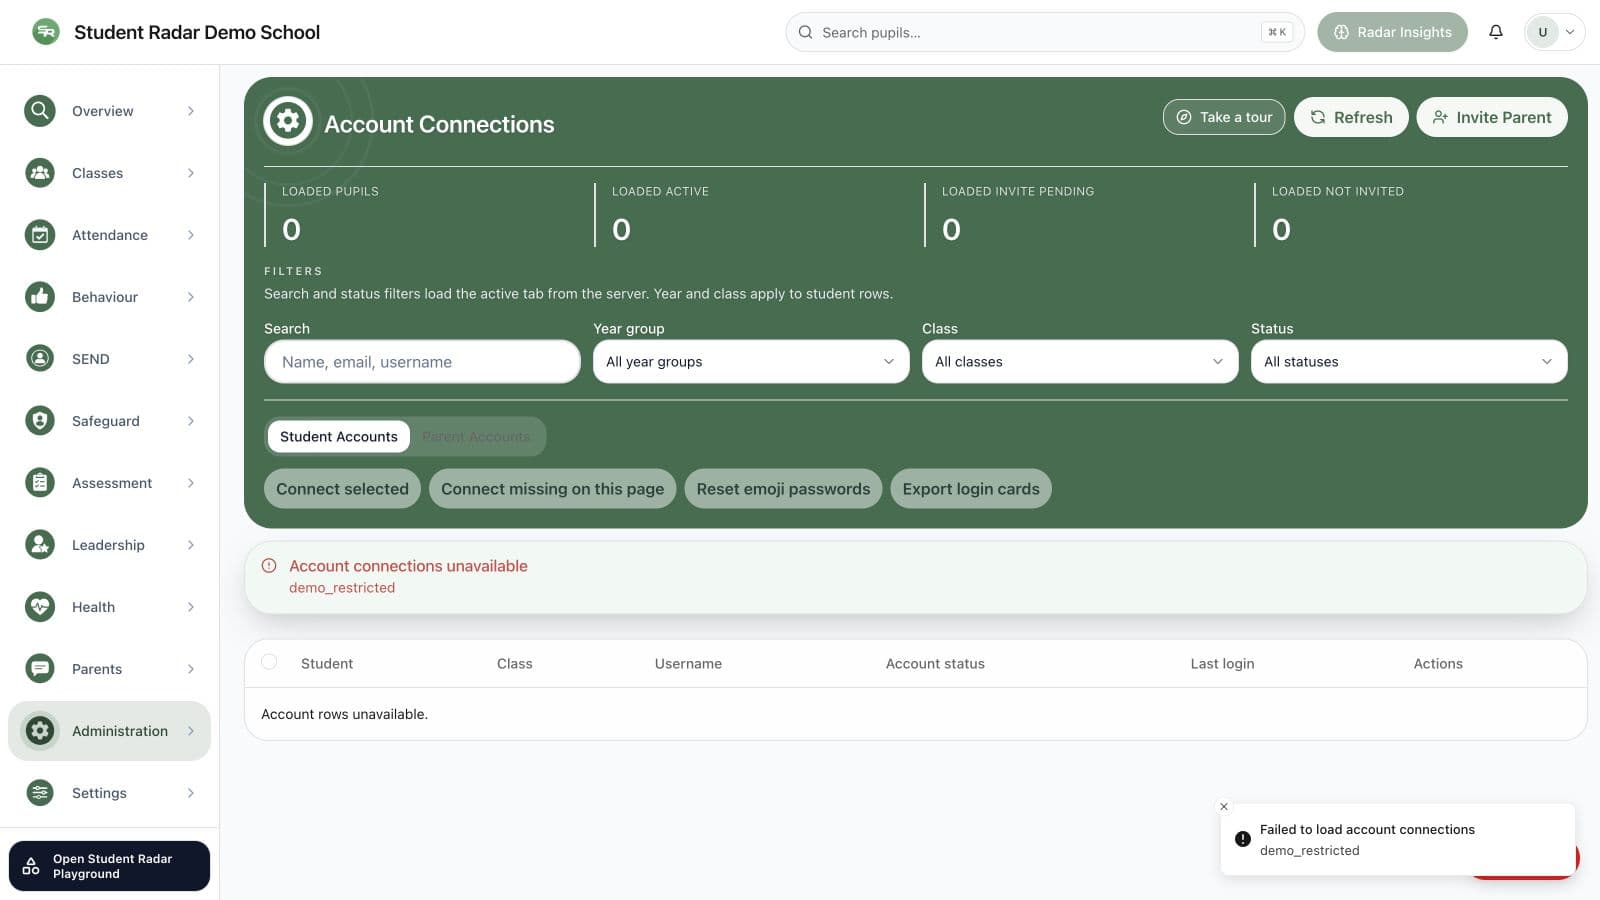Click the Student Radar Demo School title
Viewport: 1600px width, 900px height.
pos(197,32)
